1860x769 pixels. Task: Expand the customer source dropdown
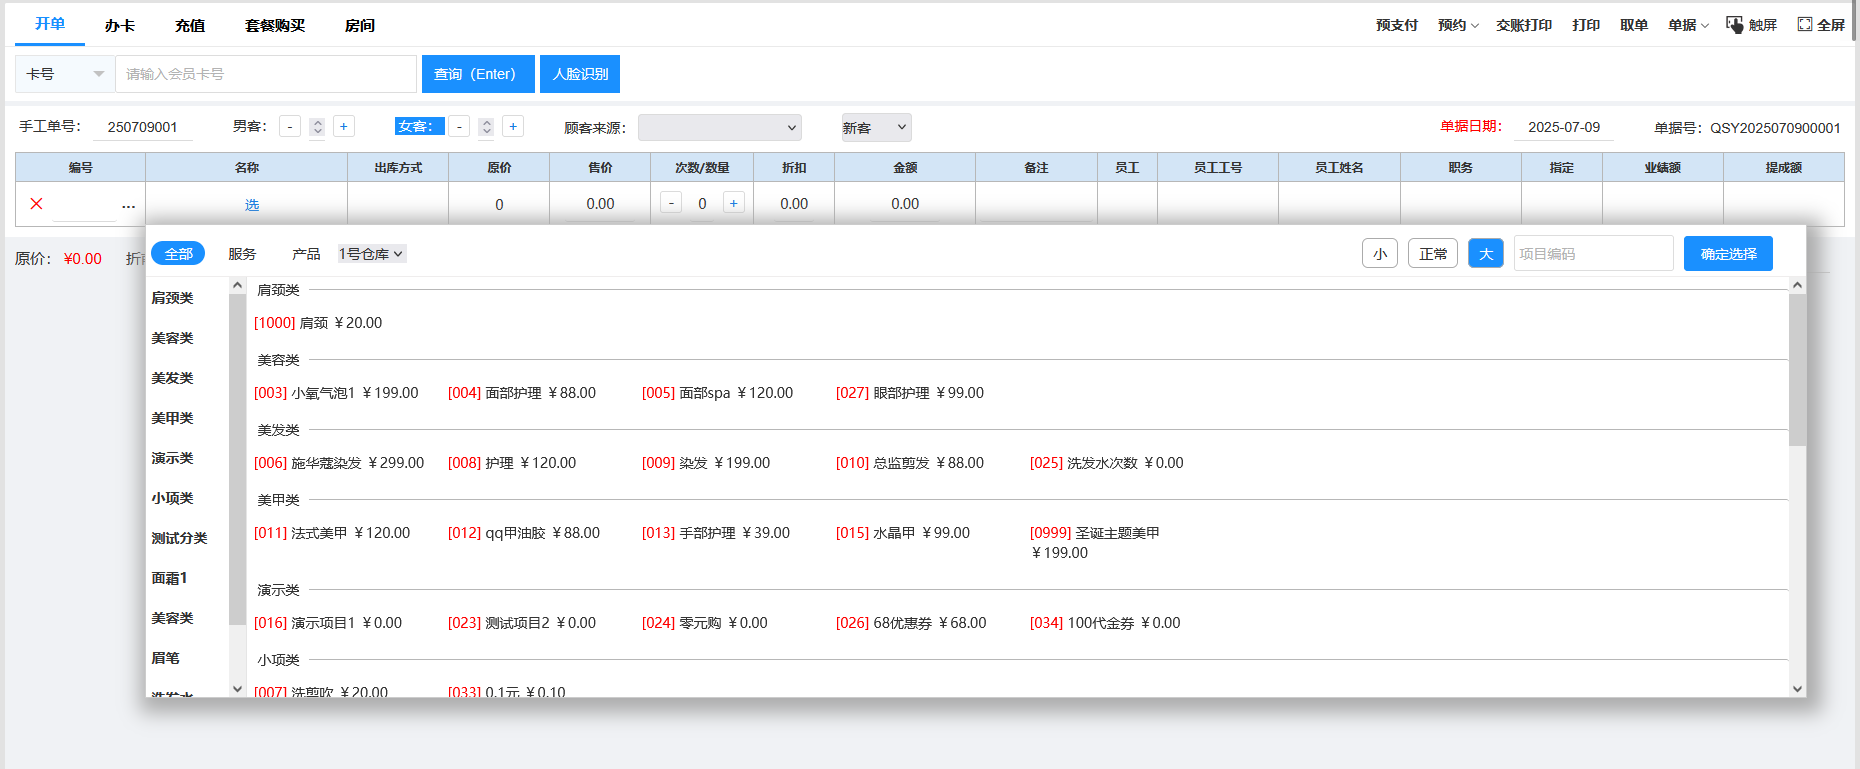(719, 128)
